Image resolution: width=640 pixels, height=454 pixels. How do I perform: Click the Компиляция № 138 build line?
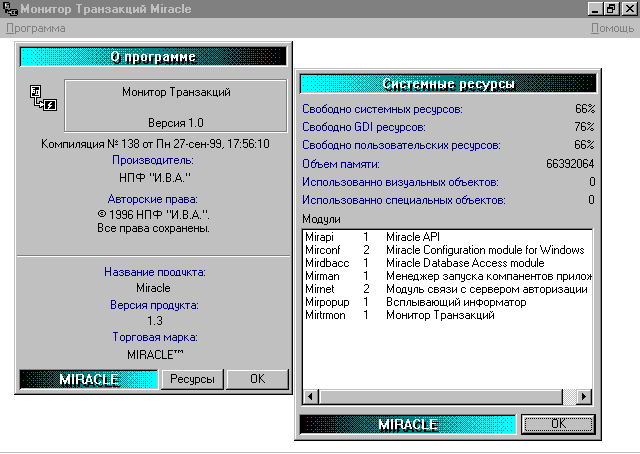155,144
